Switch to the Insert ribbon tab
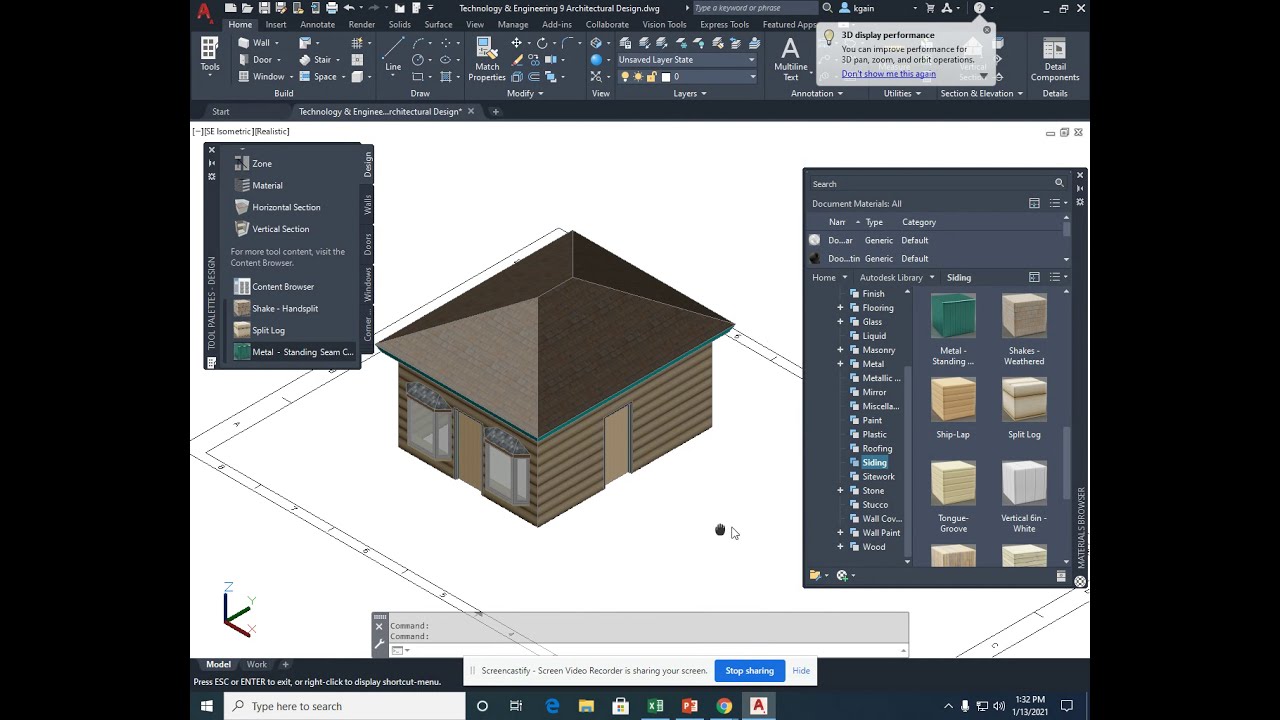 pyautogui.click(x=276, y=25)
